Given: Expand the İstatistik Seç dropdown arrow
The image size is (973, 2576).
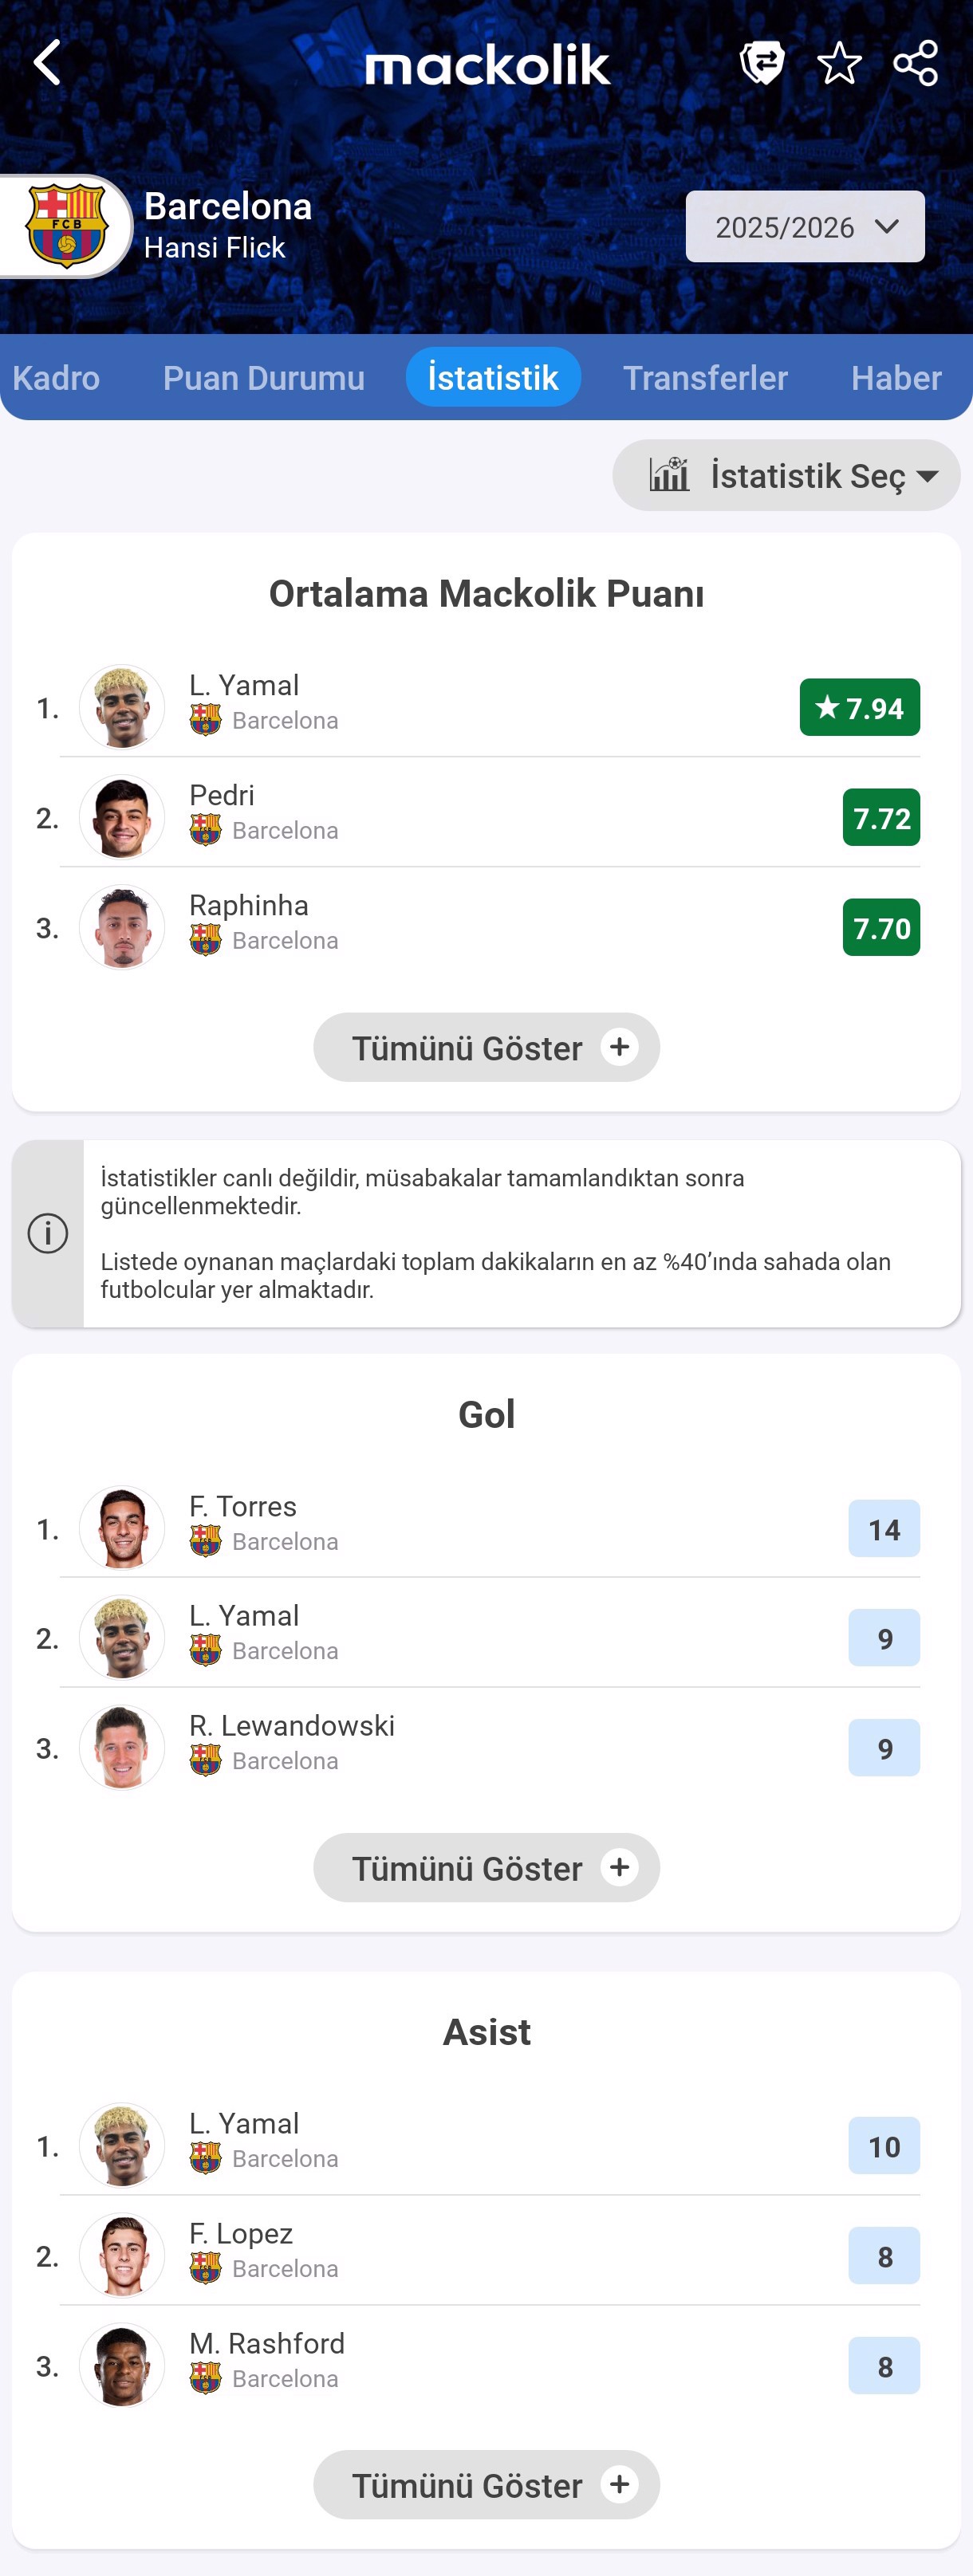Looking at the screenshot, I should [927, 476].
